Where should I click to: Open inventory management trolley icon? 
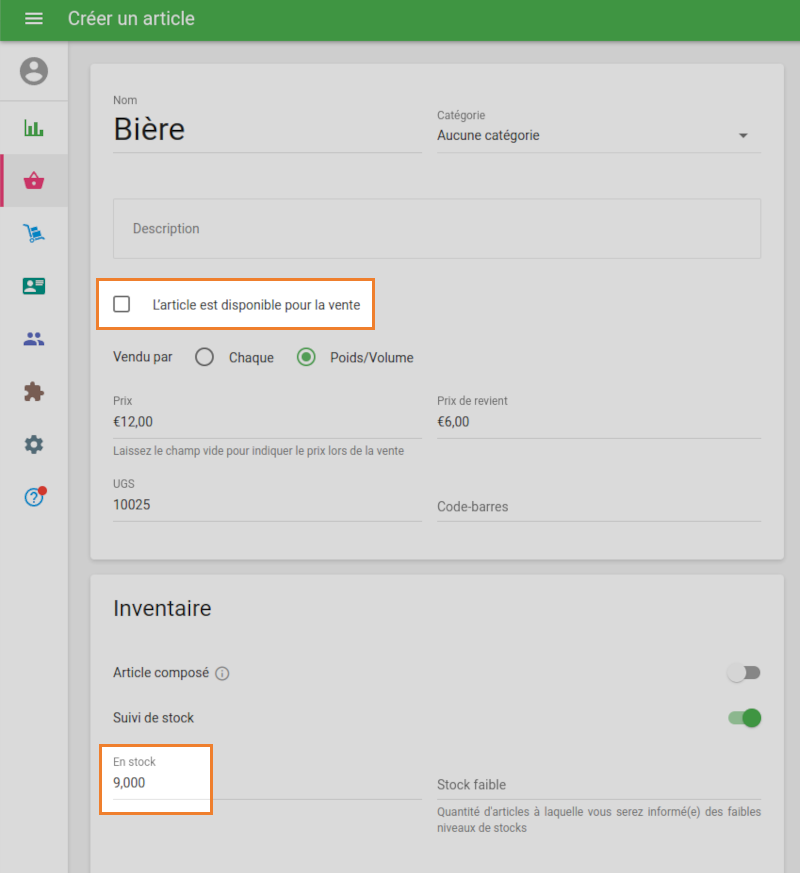pos(34,234)
